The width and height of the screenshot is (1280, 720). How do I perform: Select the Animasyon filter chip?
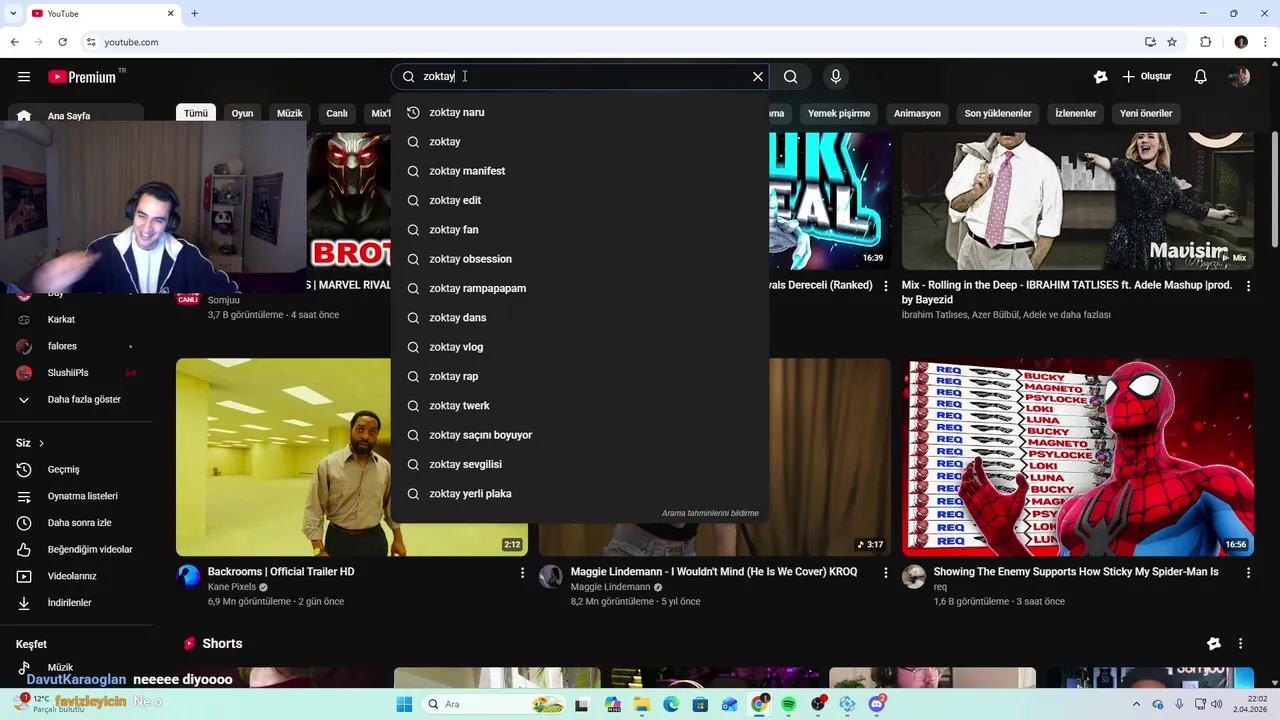(x=917, y=114)
